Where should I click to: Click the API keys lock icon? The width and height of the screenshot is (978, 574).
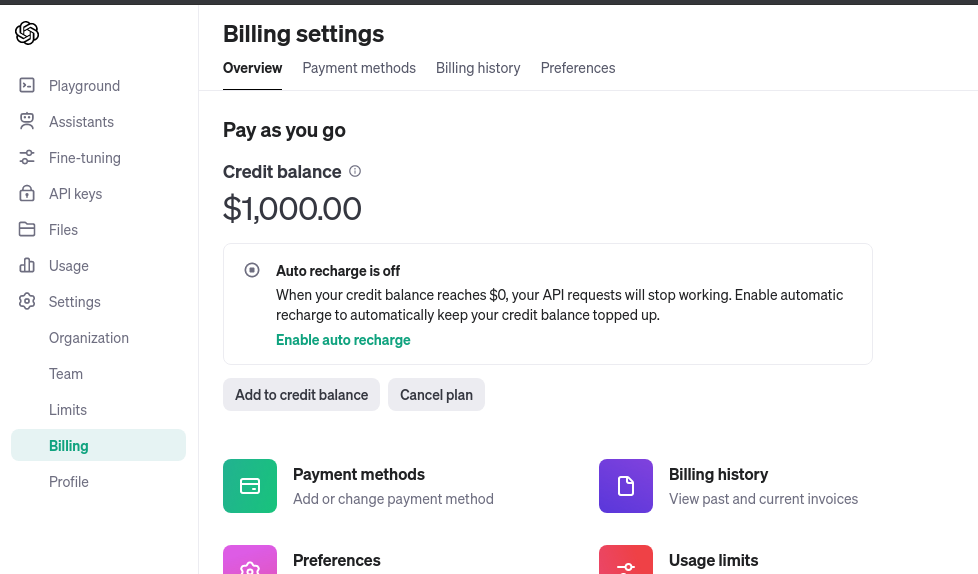click(27, 193)
